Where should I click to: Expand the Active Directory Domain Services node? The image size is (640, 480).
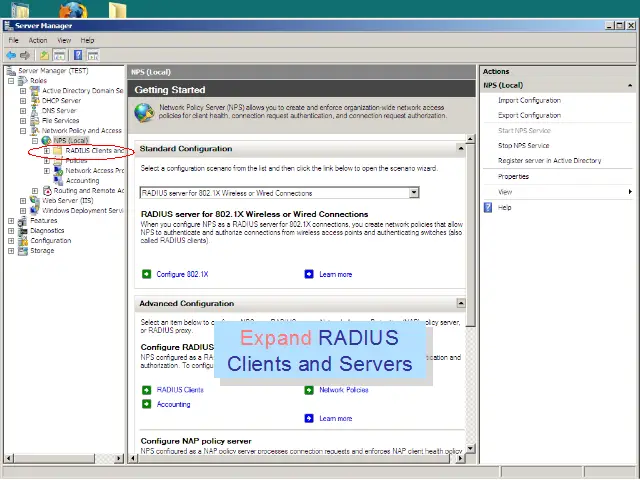coord(23,91)
